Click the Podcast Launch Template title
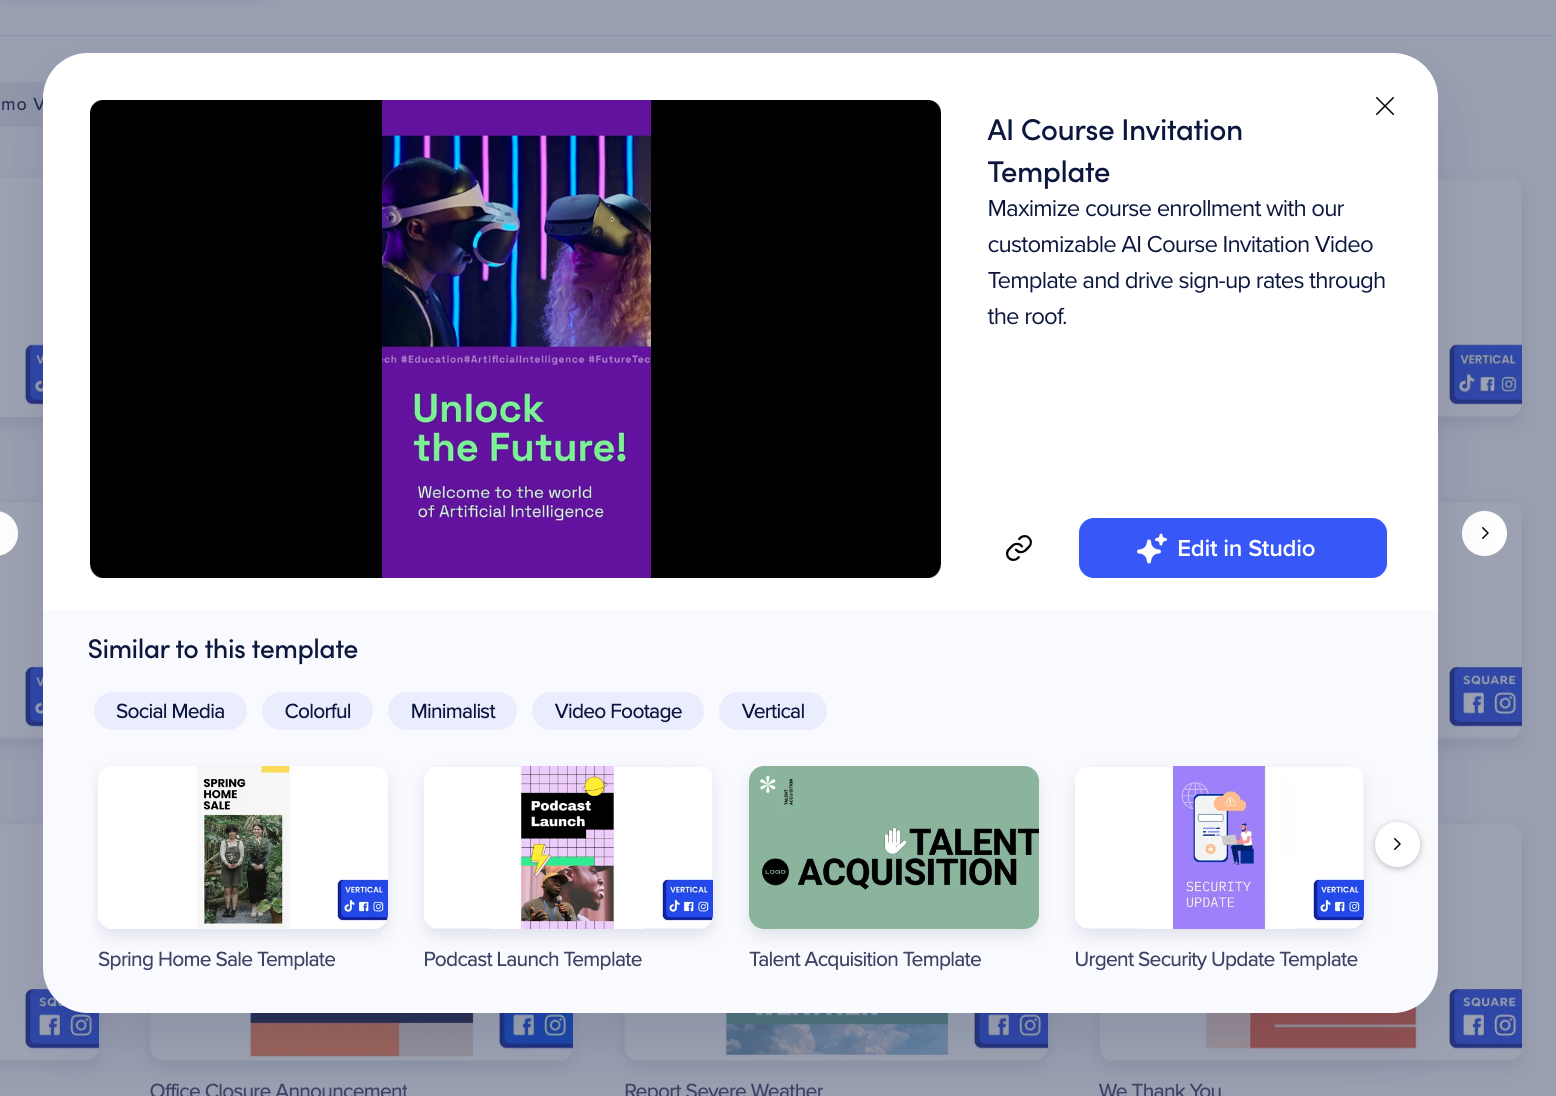 532,959
